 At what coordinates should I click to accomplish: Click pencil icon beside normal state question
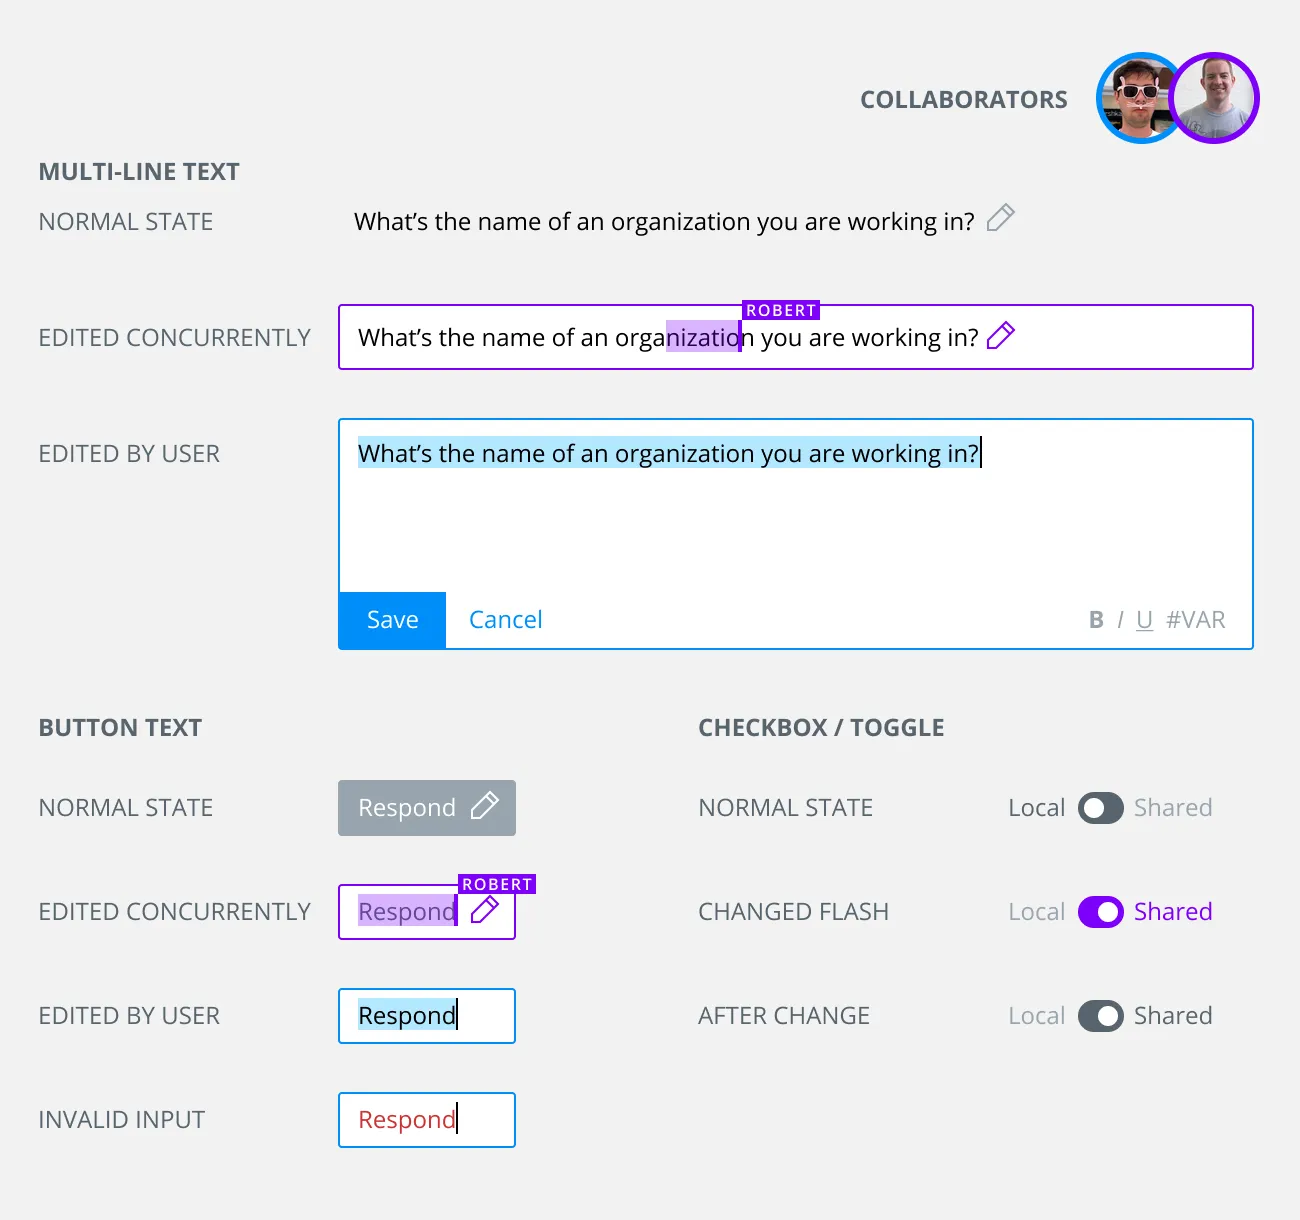coord(1000,218)
